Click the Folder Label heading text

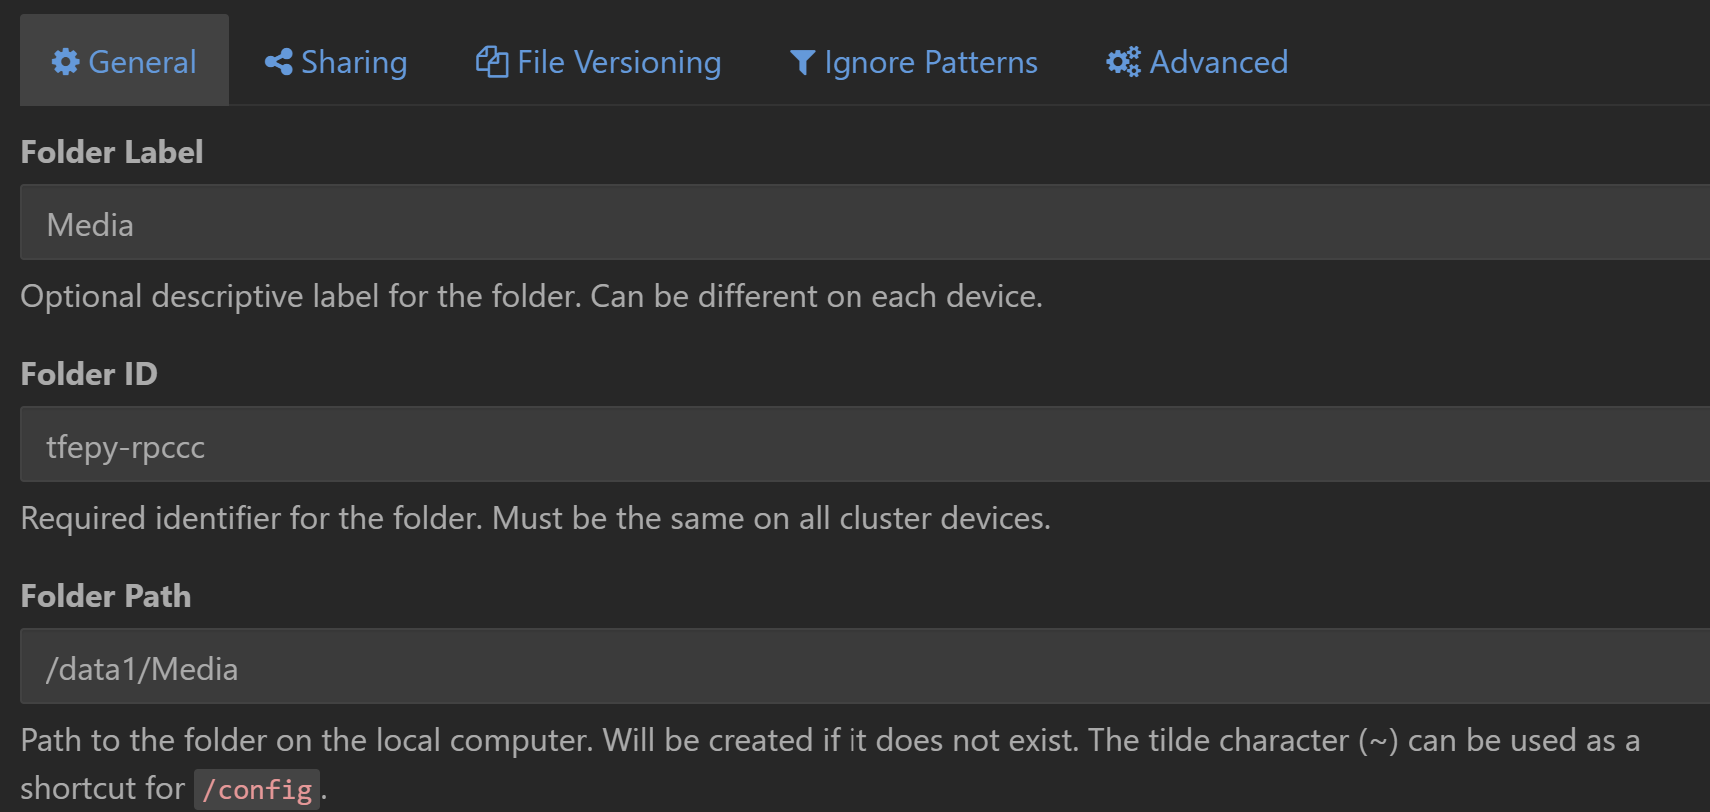(112, 152)
